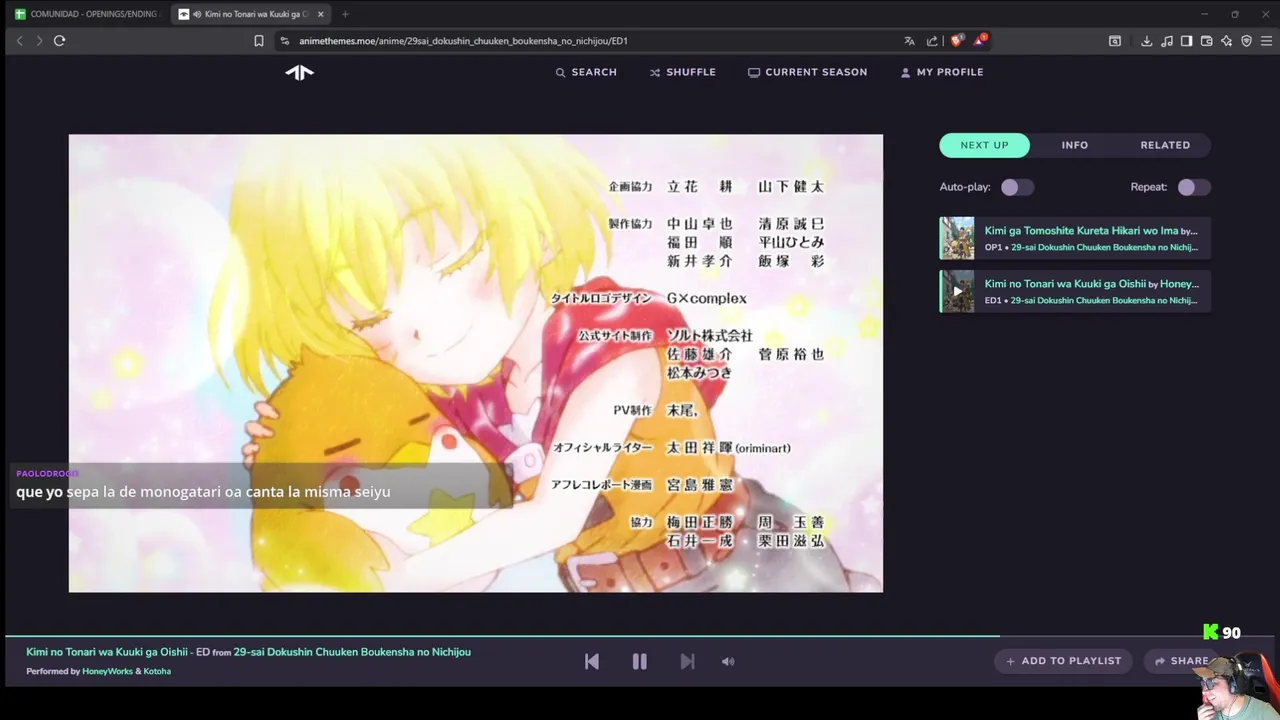Open the media controls music-note icon

coord(1167,41)
